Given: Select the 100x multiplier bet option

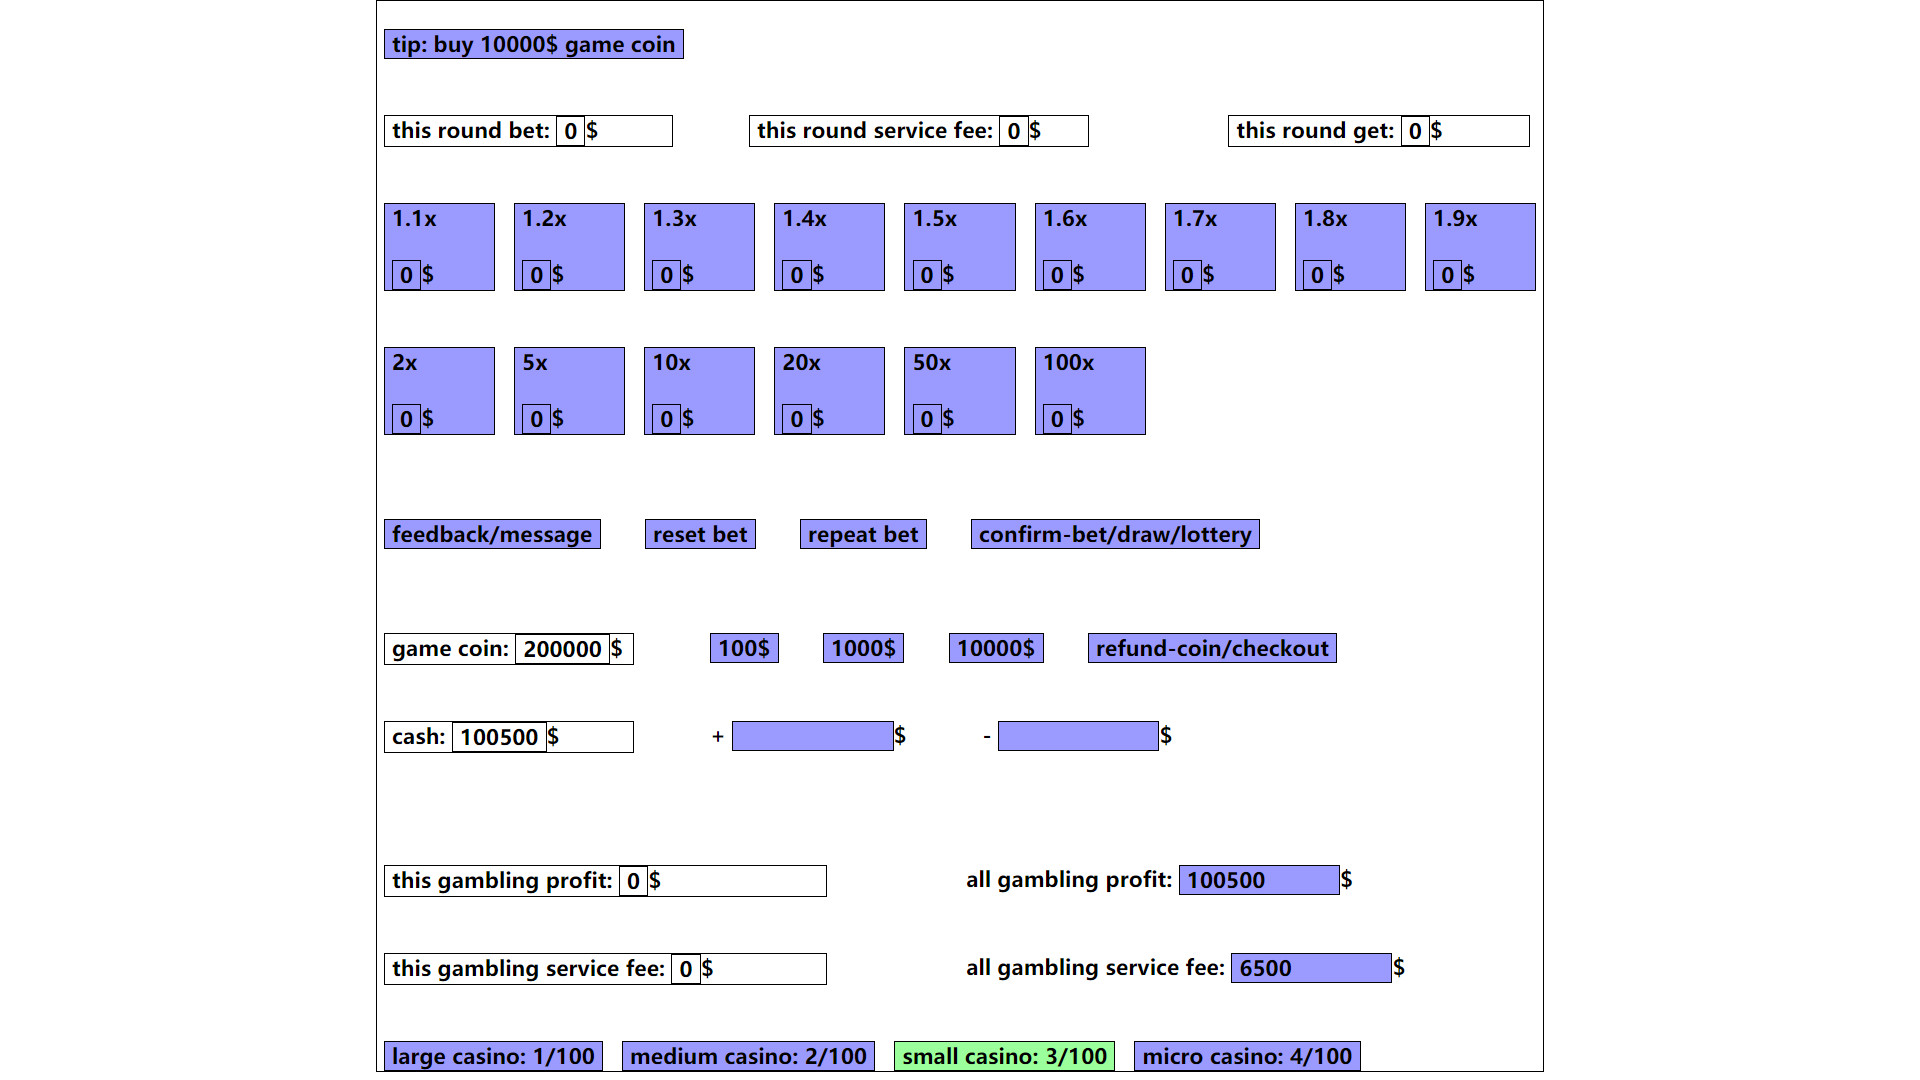Looking at the screenshot, I should tap(1091, 390).
